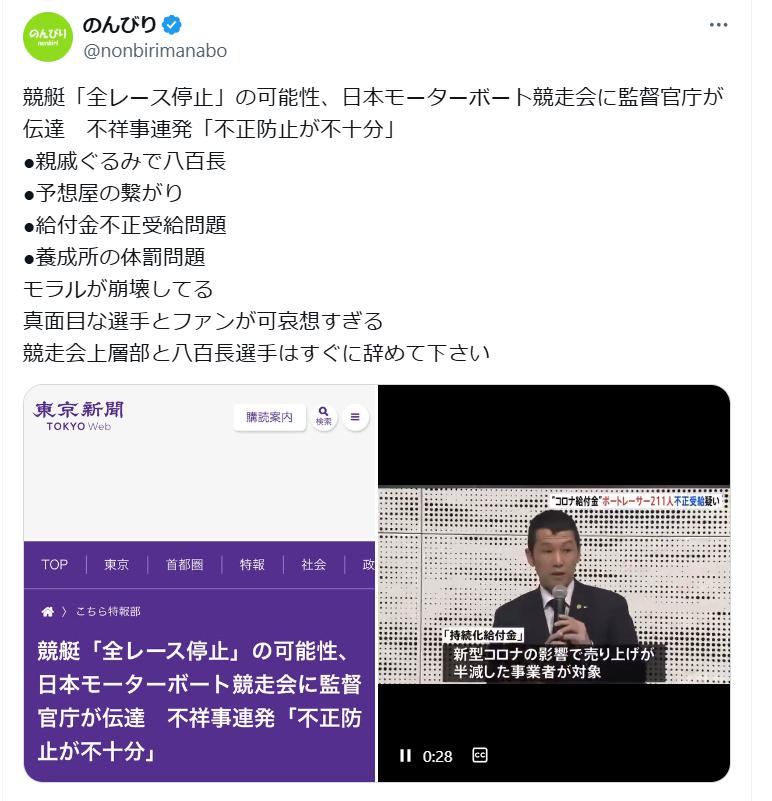Open the hamburger menu on 東京新聞
The height and width of the screenshot is (801, 772).
(355, 417)
